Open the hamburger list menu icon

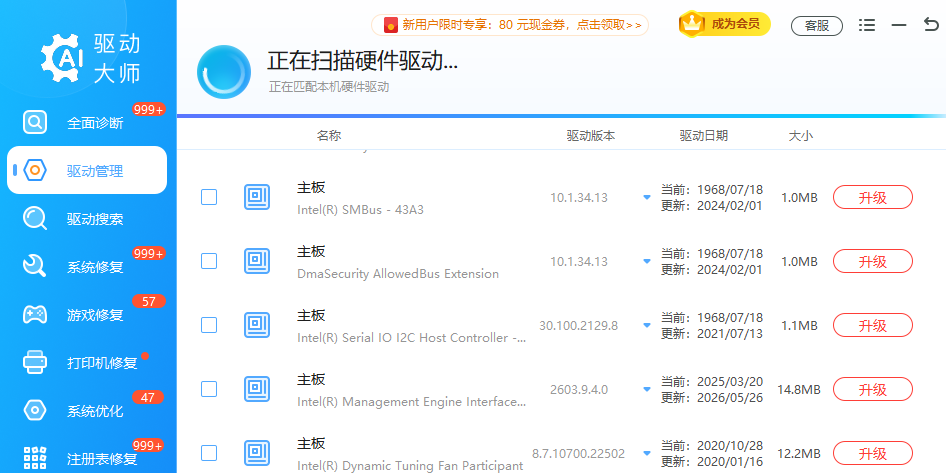[867, 25]
